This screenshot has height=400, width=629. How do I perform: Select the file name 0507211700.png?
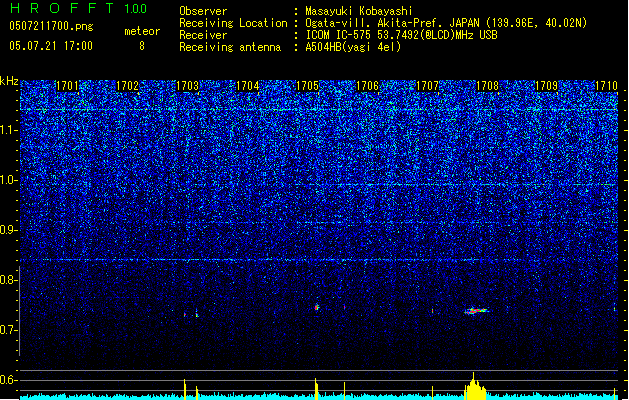point(51,27)
